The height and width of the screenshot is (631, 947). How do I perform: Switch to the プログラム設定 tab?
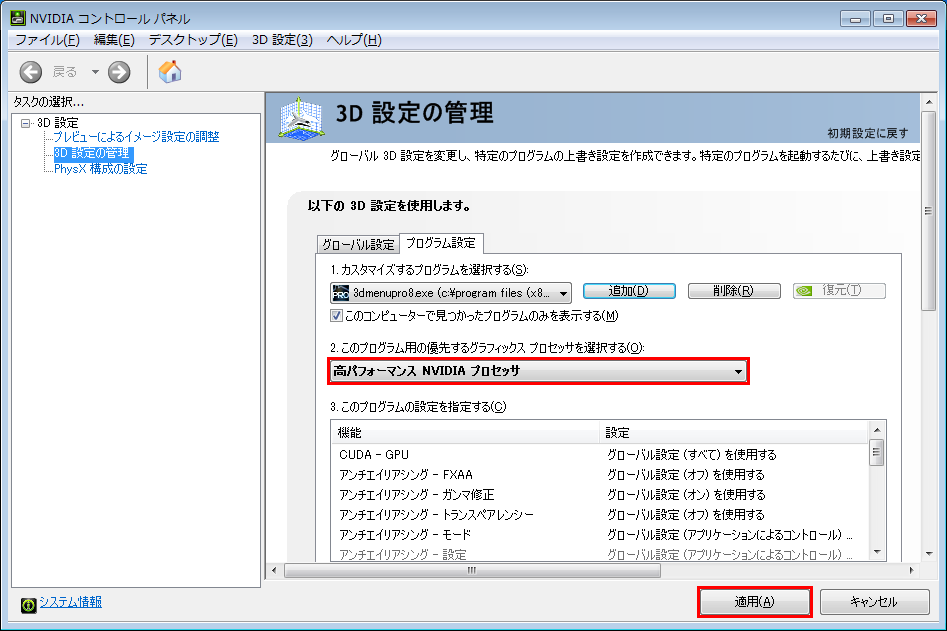(x=441, y=243)
